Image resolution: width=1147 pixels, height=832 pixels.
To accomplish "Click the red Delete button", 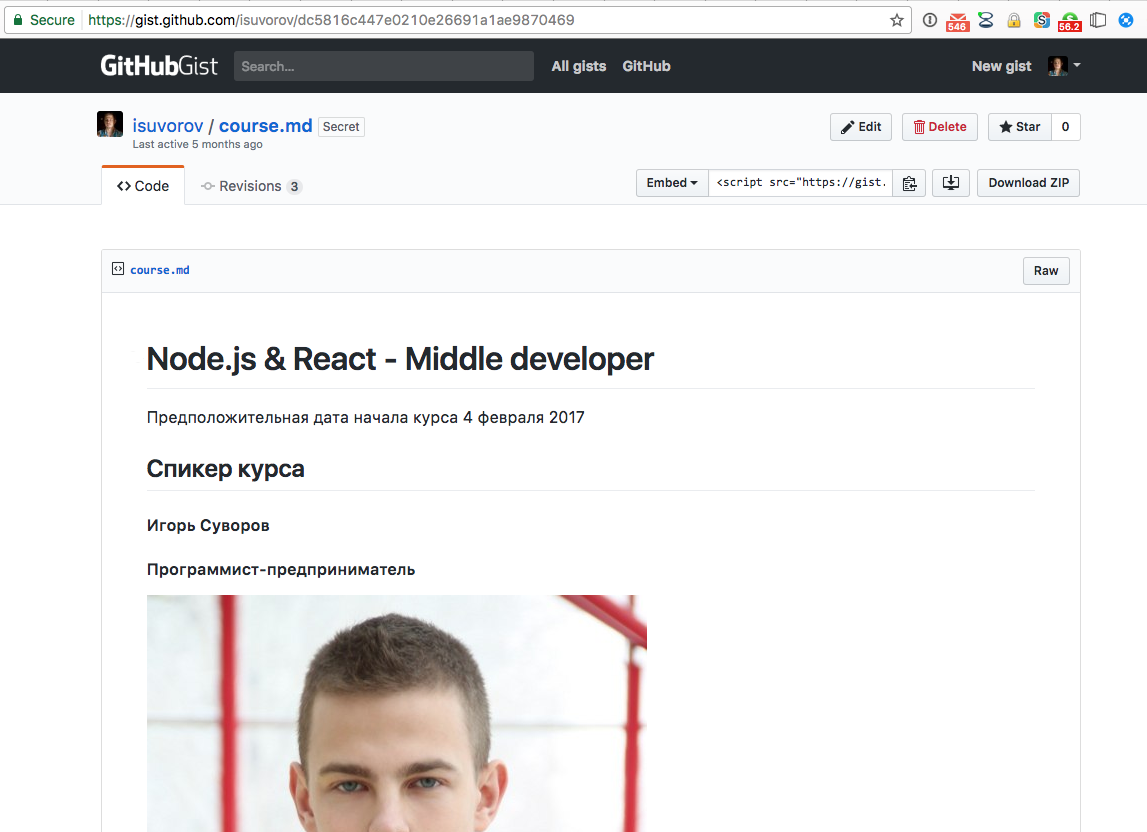I will pyautogui.click(x=940, y=127).
